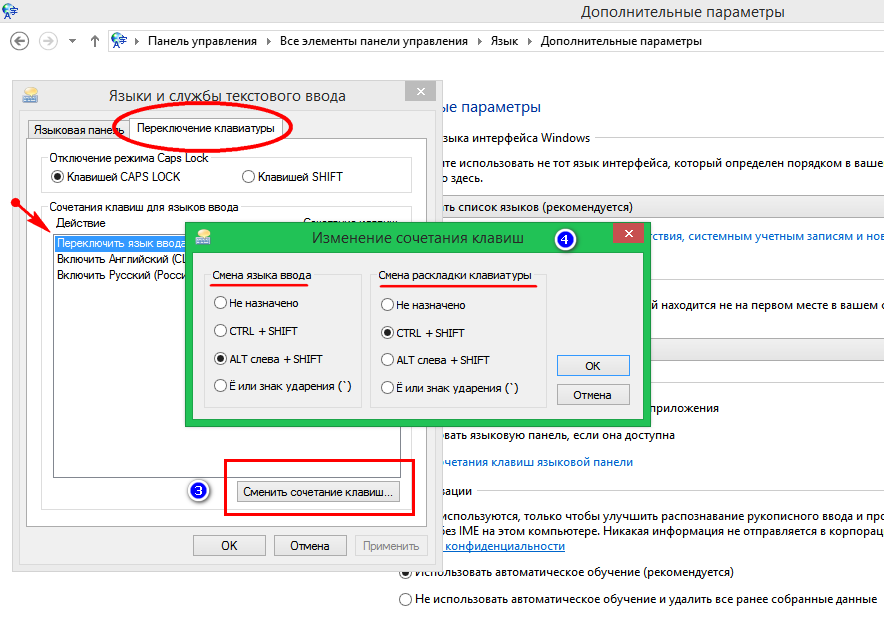
Task: Click the Control Panel icon in address bar
Action: click(120, 41)
